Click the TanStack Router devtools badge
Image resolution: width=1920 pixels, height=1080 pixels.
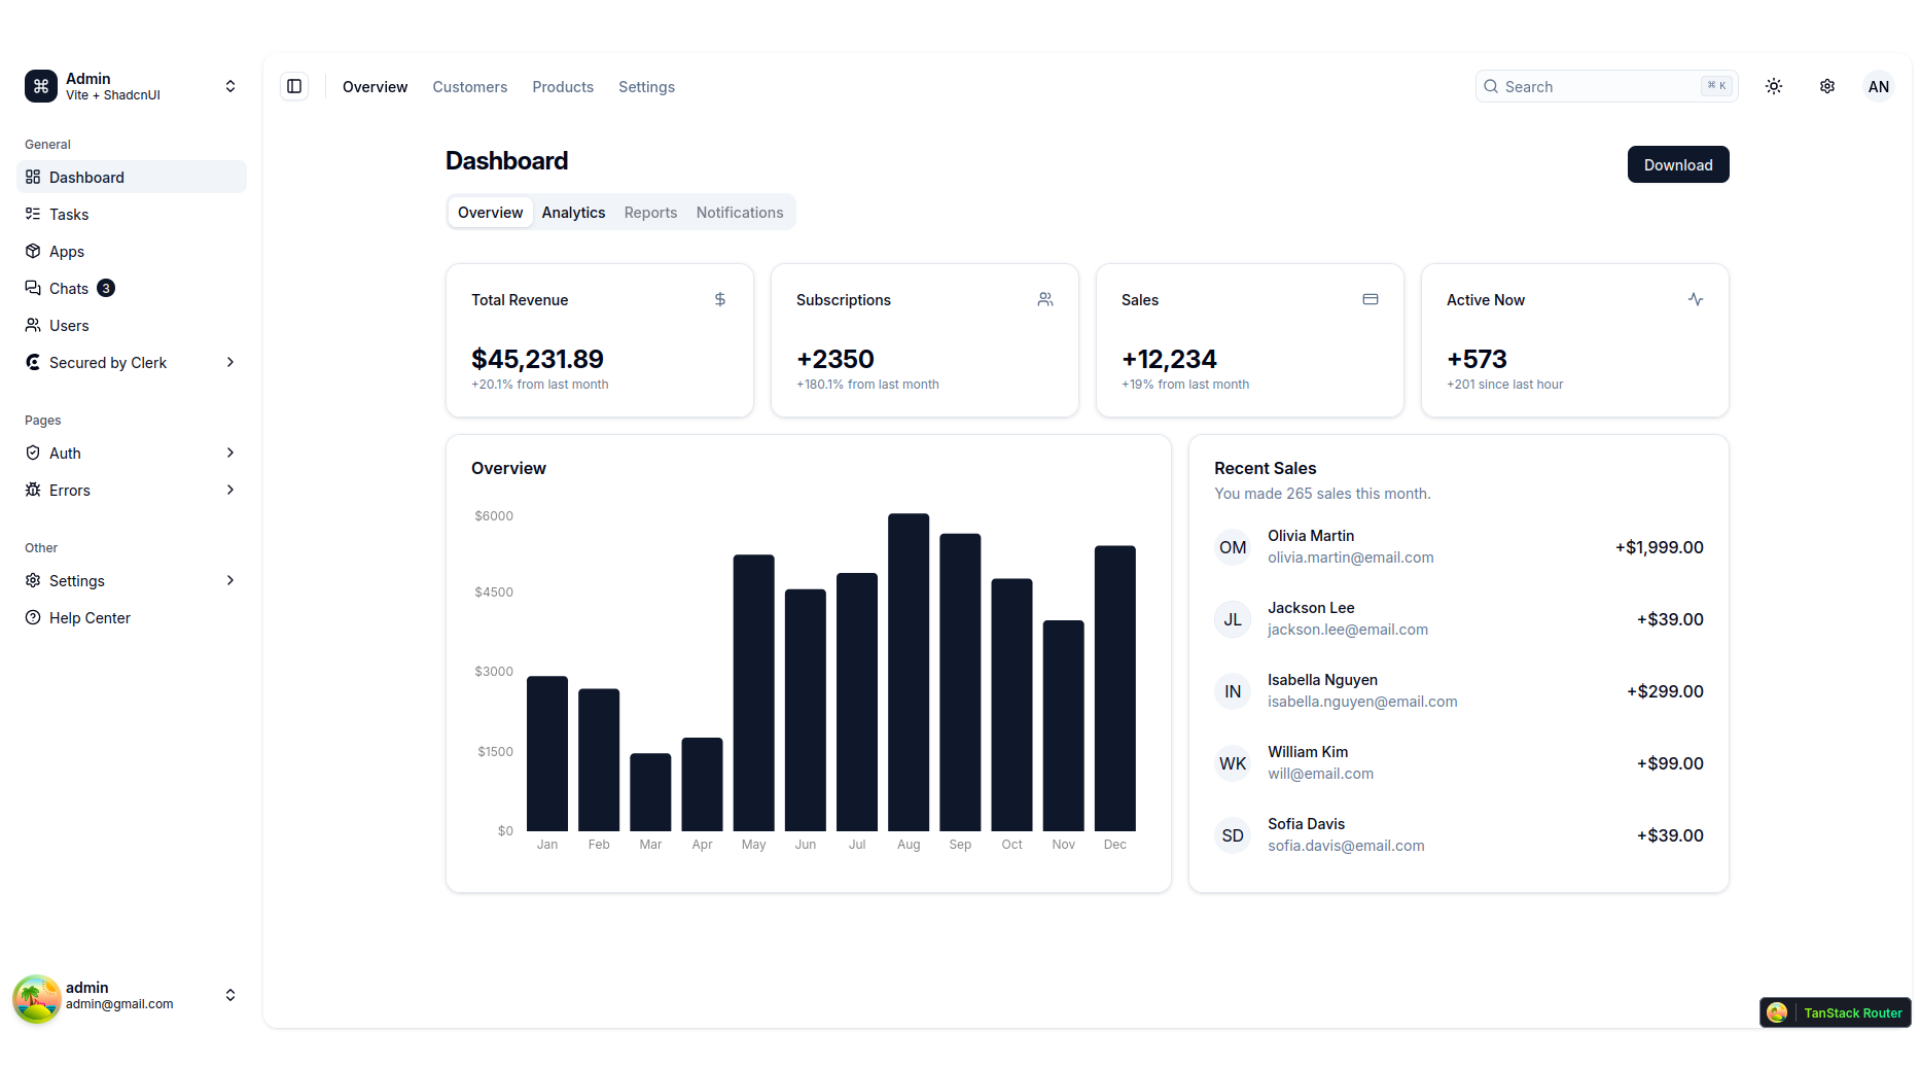1836,1013
